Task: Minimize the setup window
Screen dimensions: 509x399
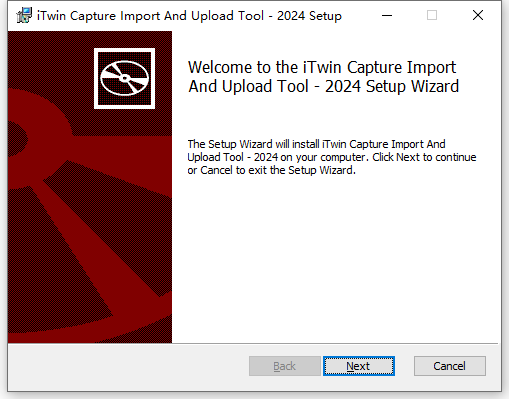Action: pyautogui.click(x=387, y=15)
